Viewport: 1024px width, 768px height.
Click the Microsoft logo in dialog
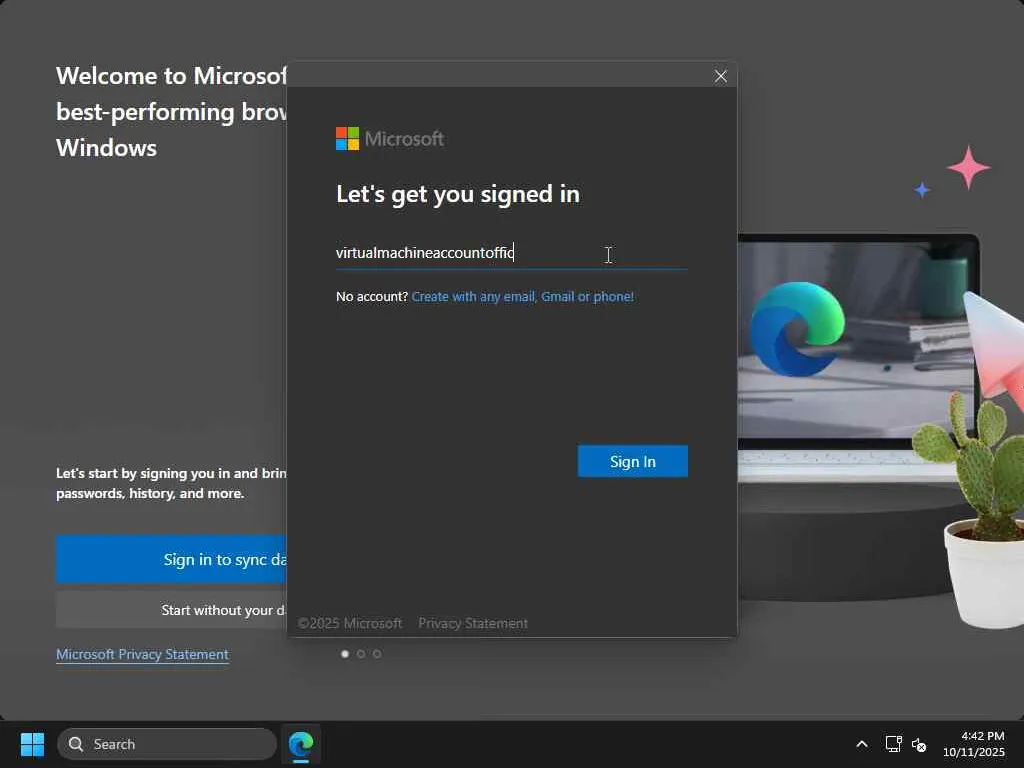click(390, 138)
